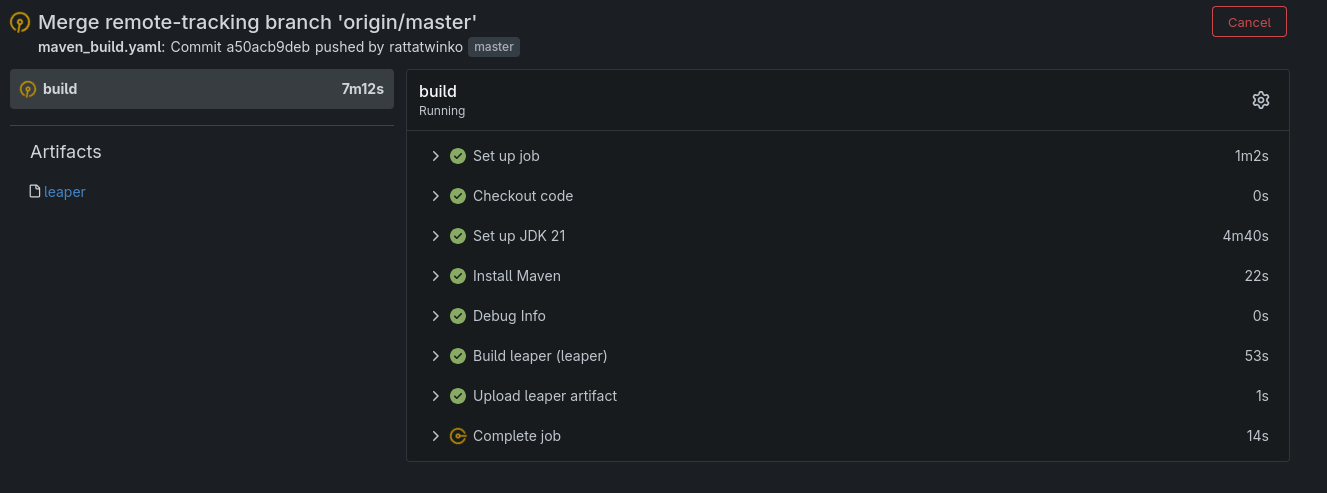Expand the Set up job step
1327x493 pixels.
click(436, 156)
